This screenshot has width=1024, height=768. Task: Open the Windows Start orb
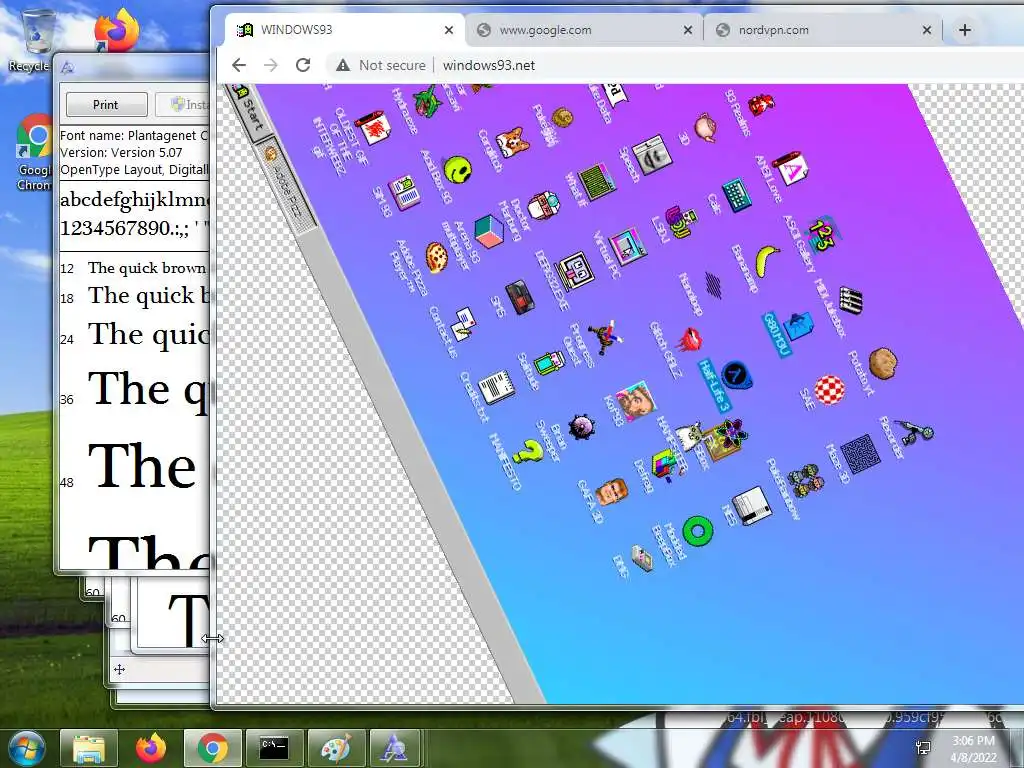click(x=27, y=748)
